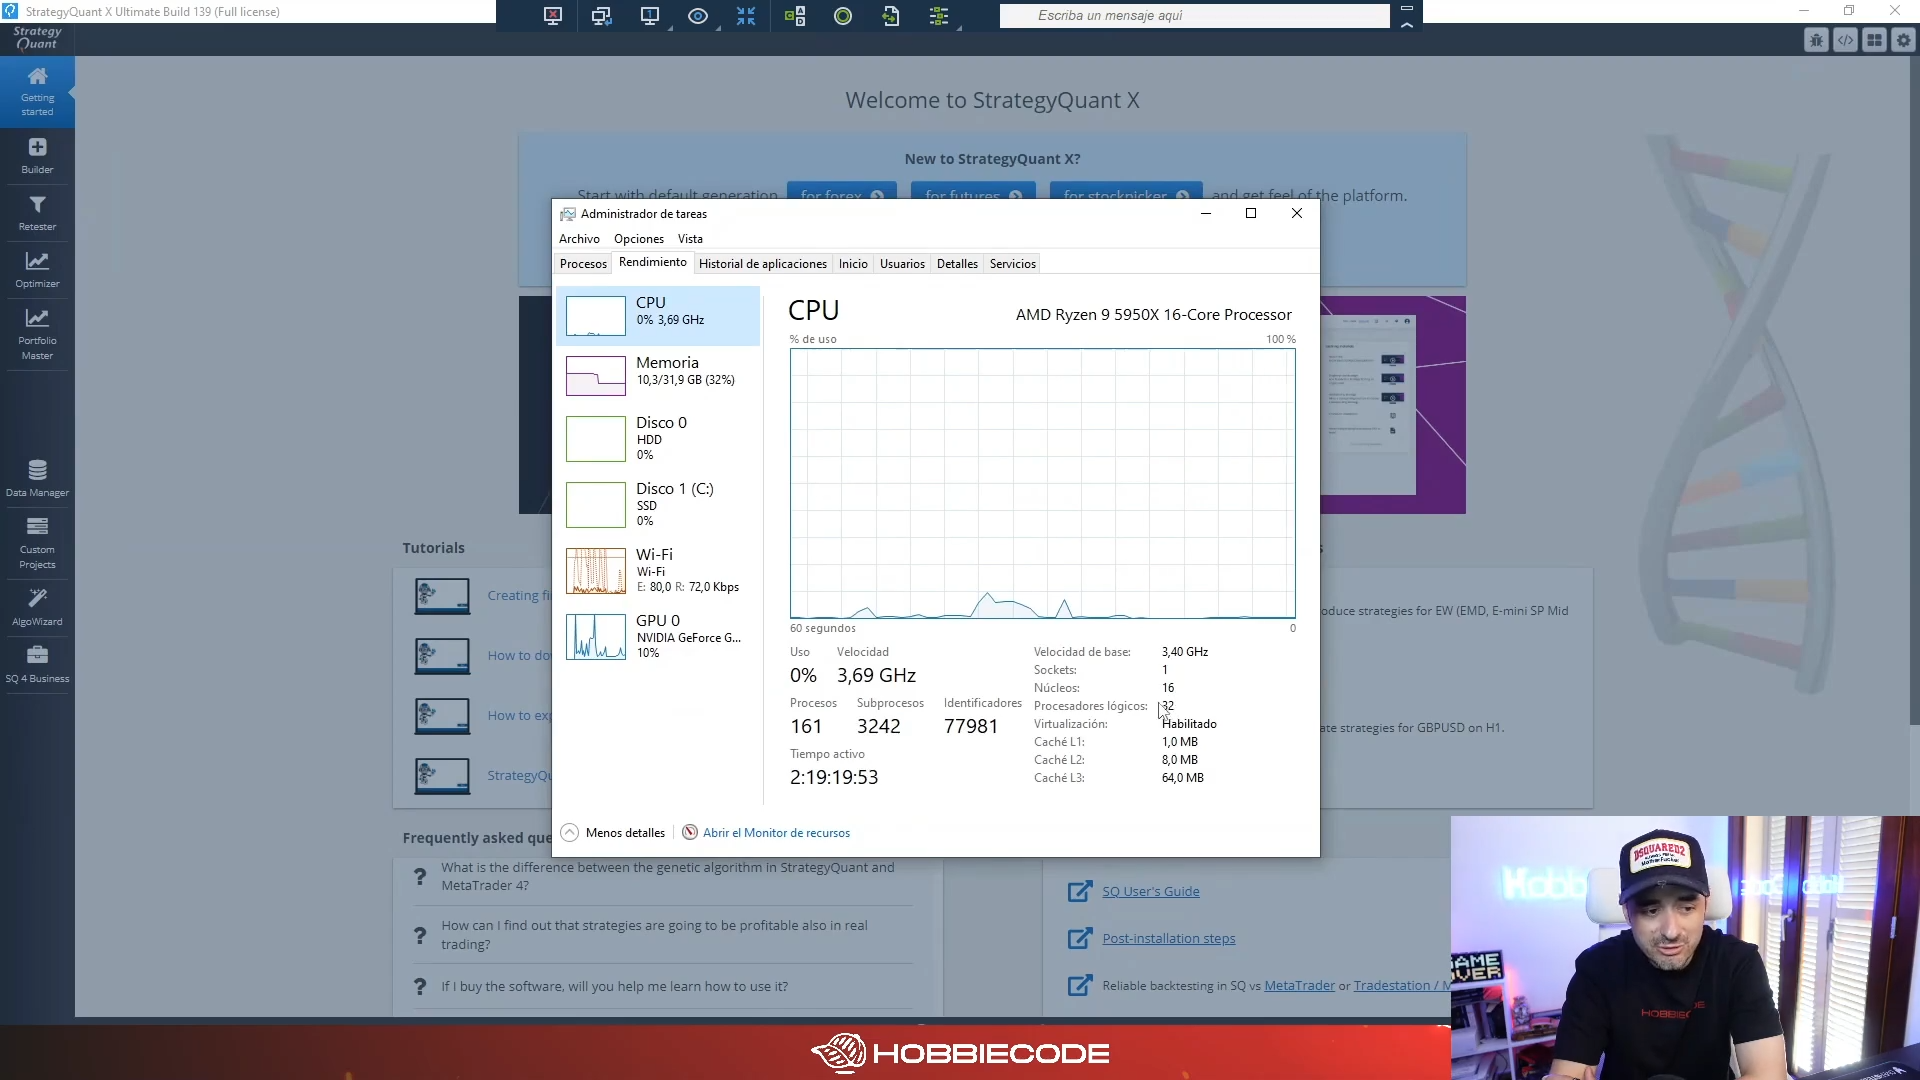
Task: Open the Builder module
Action: click(37, 156)
